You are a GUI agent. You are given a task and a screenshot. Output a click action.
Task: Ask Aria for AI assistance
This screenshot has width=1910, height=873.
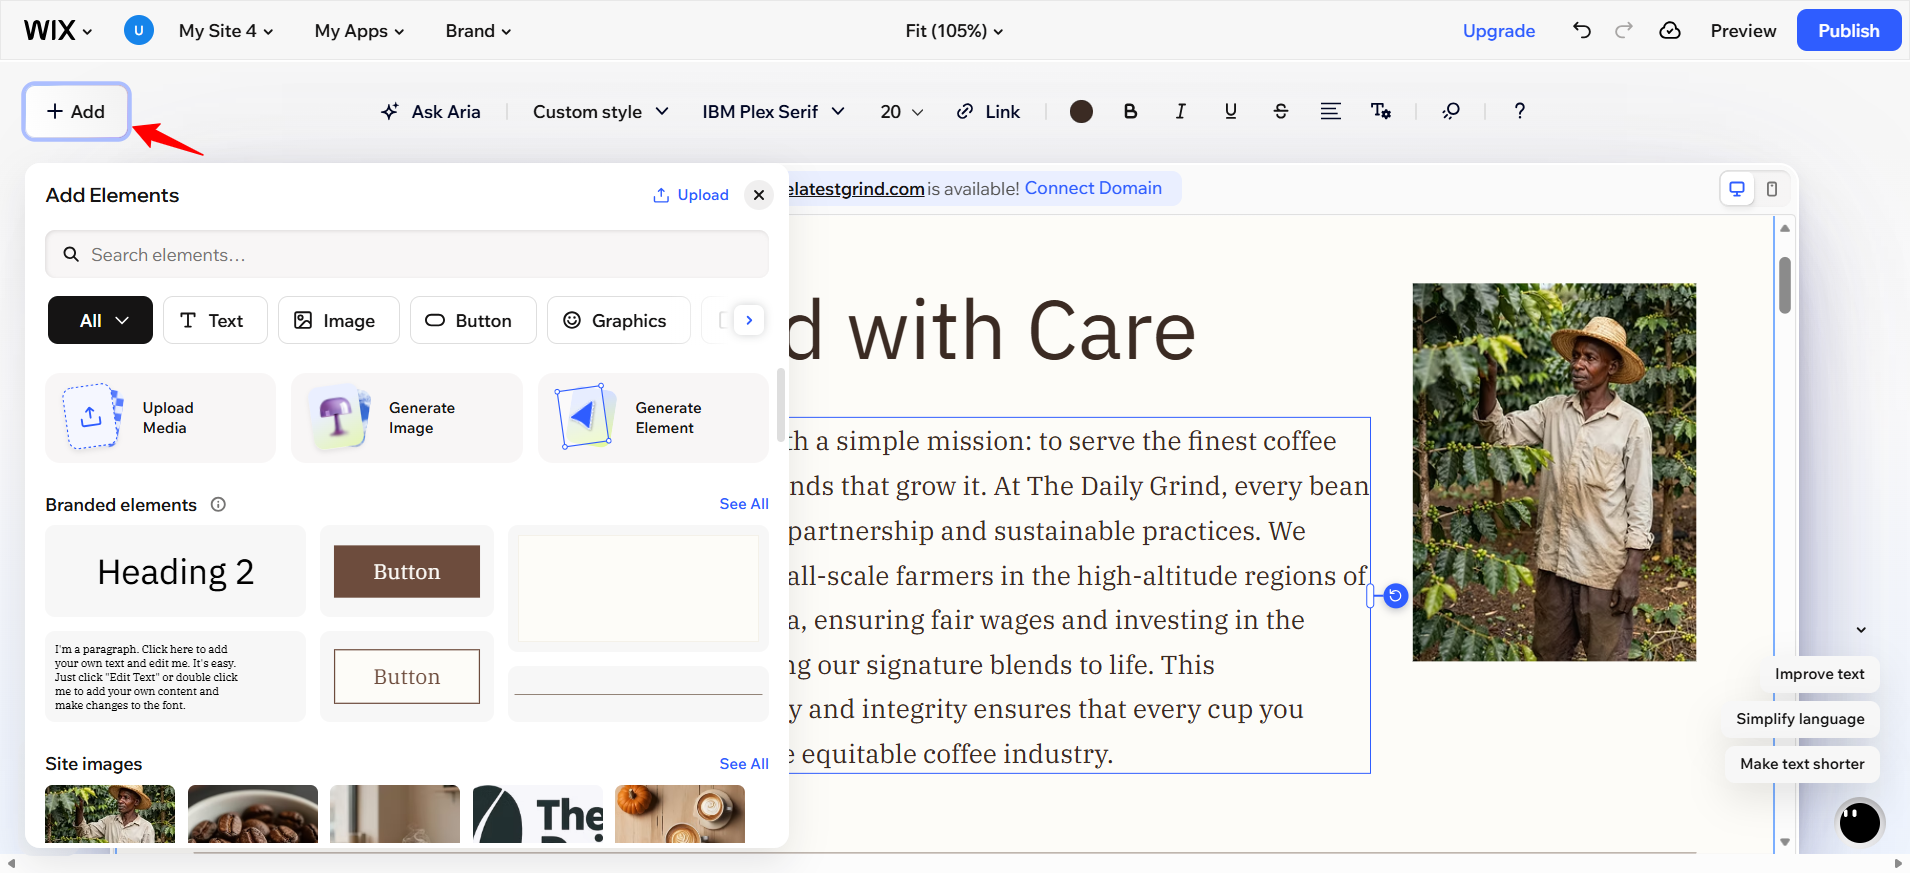coord(431,111)
